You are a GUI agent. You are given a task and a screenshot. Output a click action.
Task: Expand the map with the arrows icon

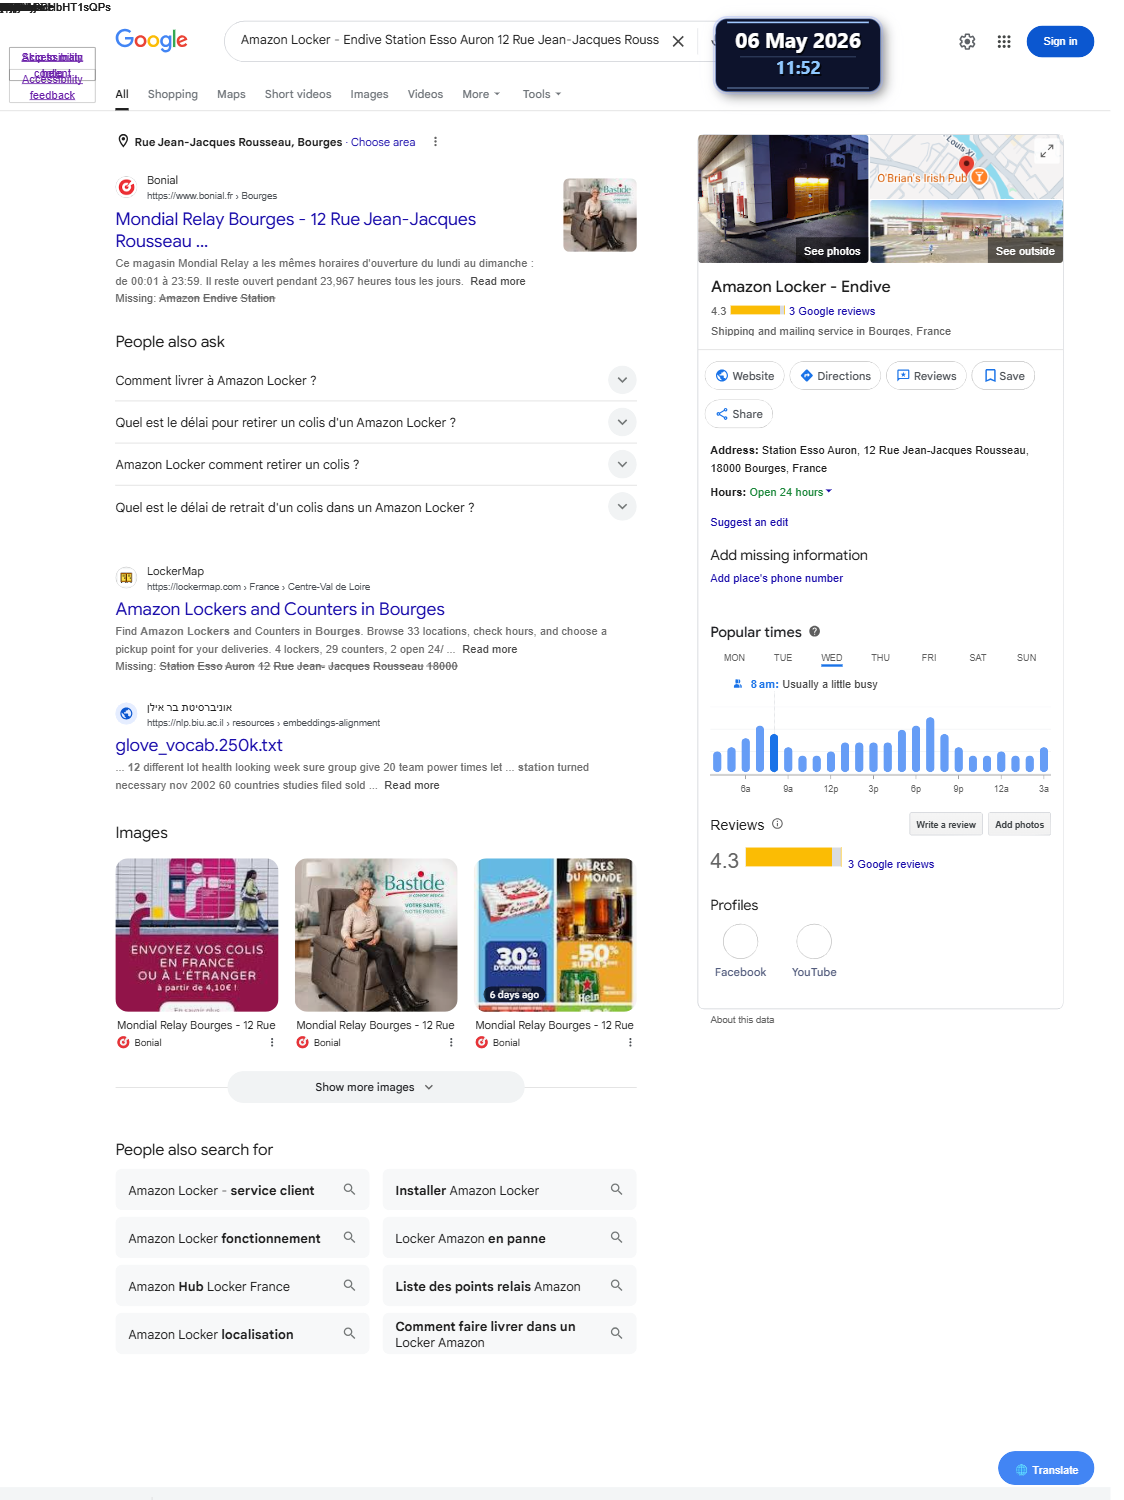[1047, 150]
